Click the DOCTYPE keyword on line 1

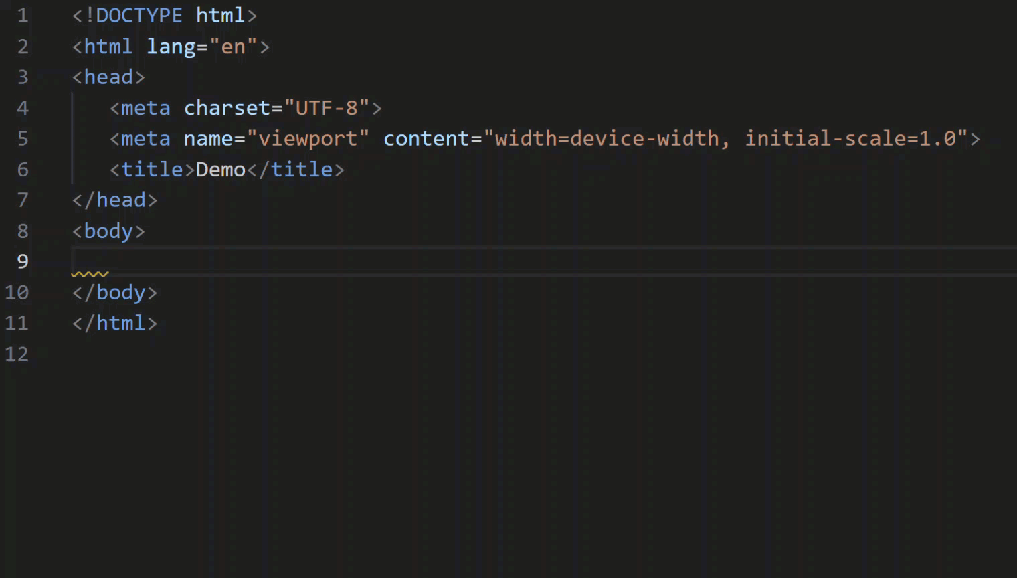pos(139,15)
